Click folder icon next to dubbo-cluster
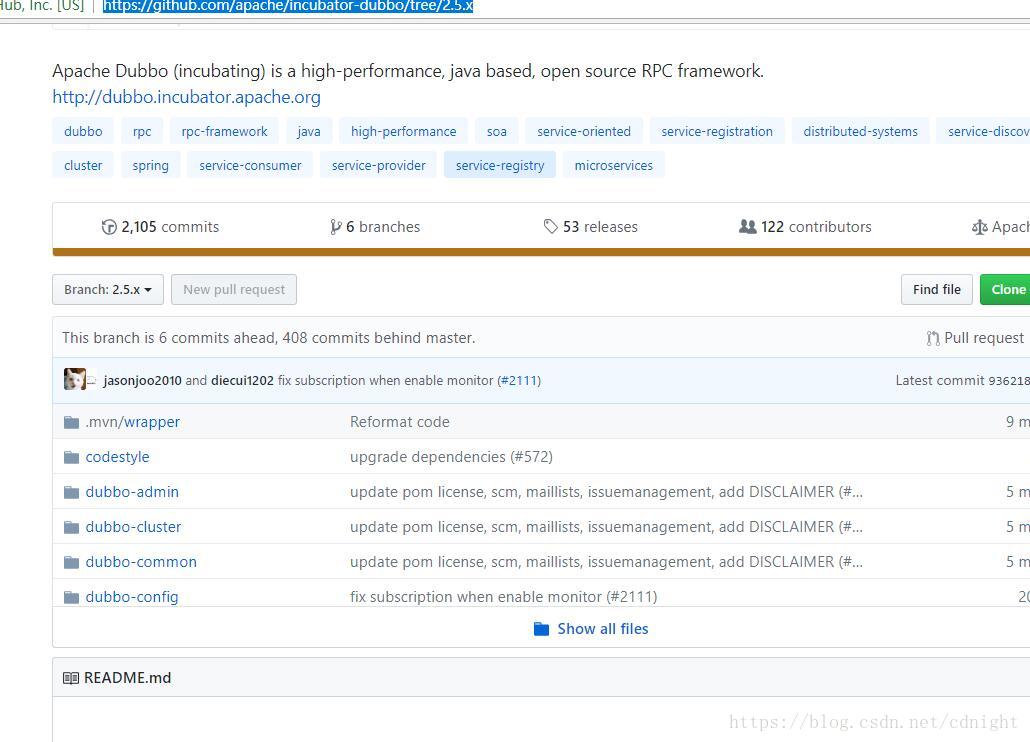 (72, 527)
